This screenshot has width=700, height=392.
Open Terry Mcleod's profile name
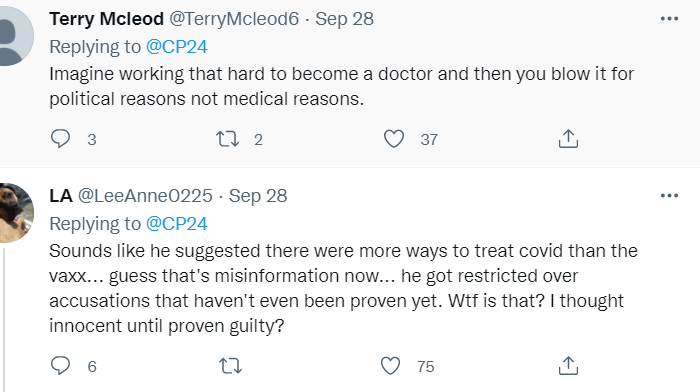point(107,19)
